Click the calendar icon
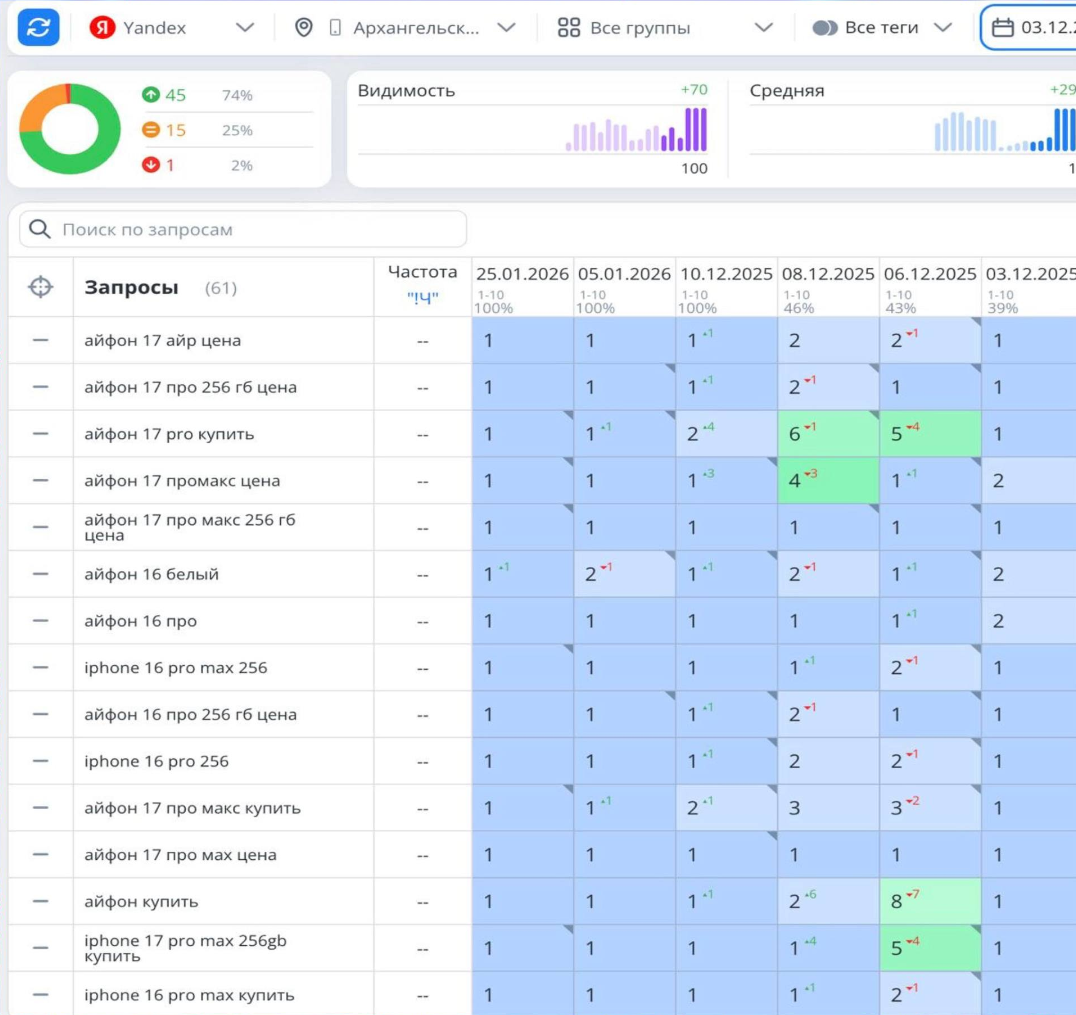The width and height of the screenshot is (1076, 1015). coord(1003,27)
